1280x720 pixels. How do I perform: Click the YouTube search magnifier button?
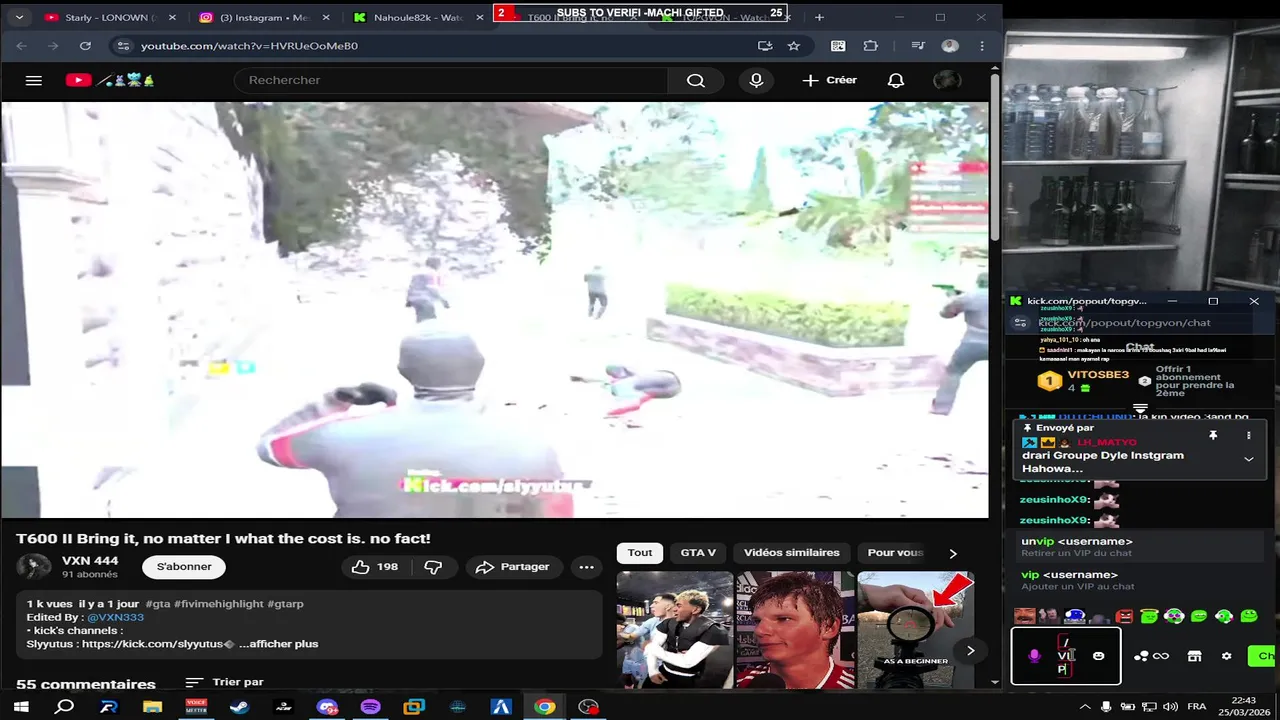696,80
